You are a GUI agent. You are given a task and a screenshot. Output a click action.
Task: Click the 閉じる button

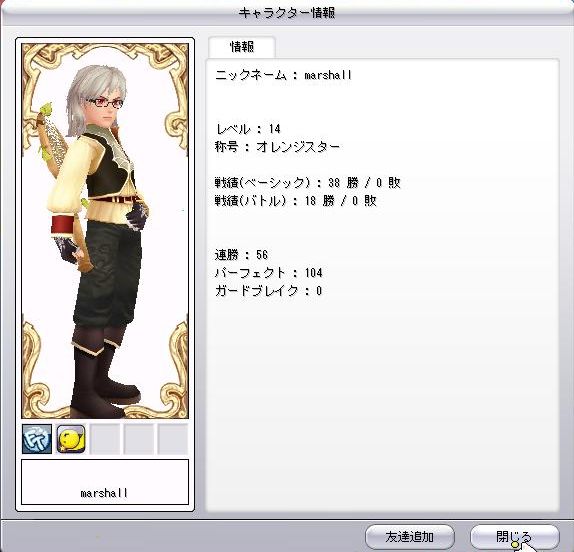pos(514,537)
